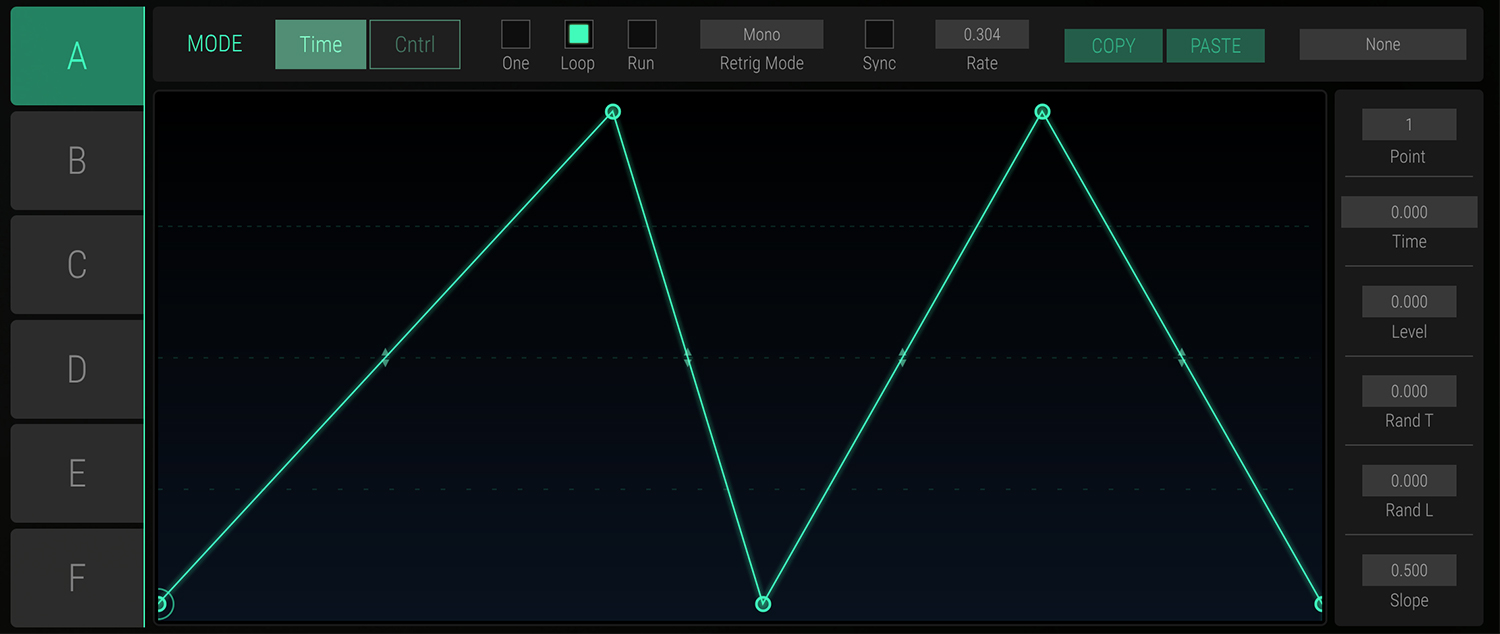This screenshot has height=634, width=1500.
Task: Click the Point number field
Action: click(x=1409, y=125)
